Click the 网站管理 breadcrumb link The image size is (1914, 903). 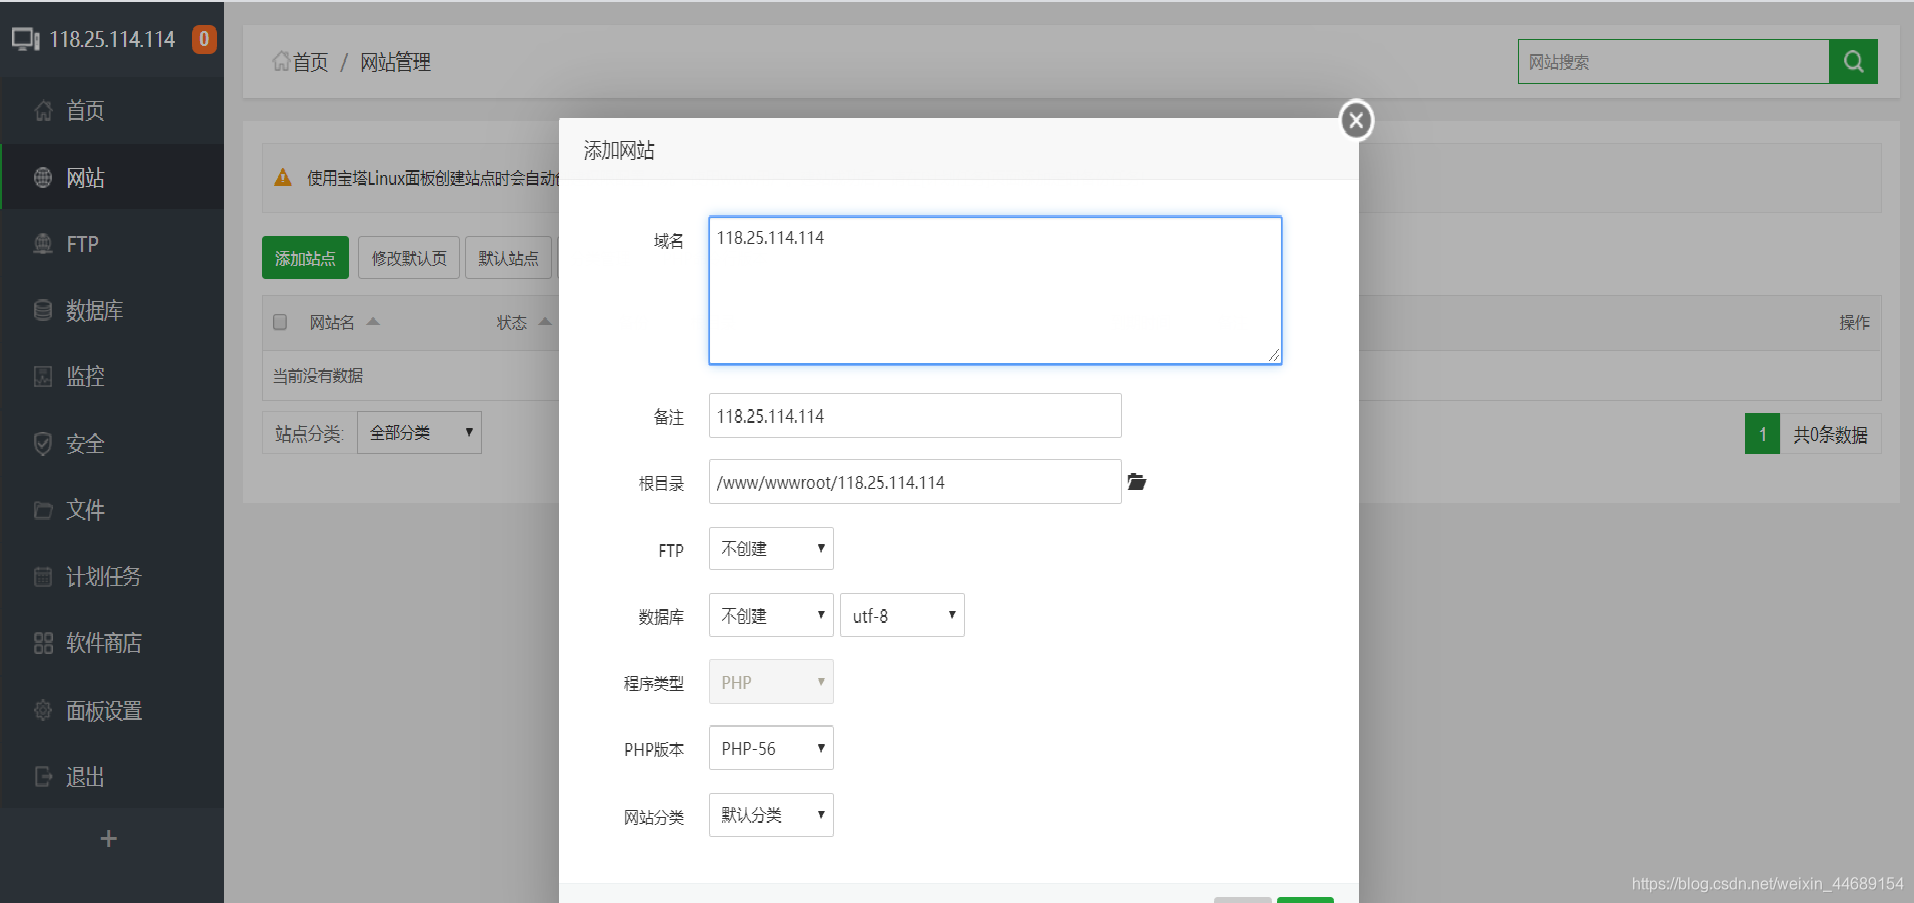(395, 62)
